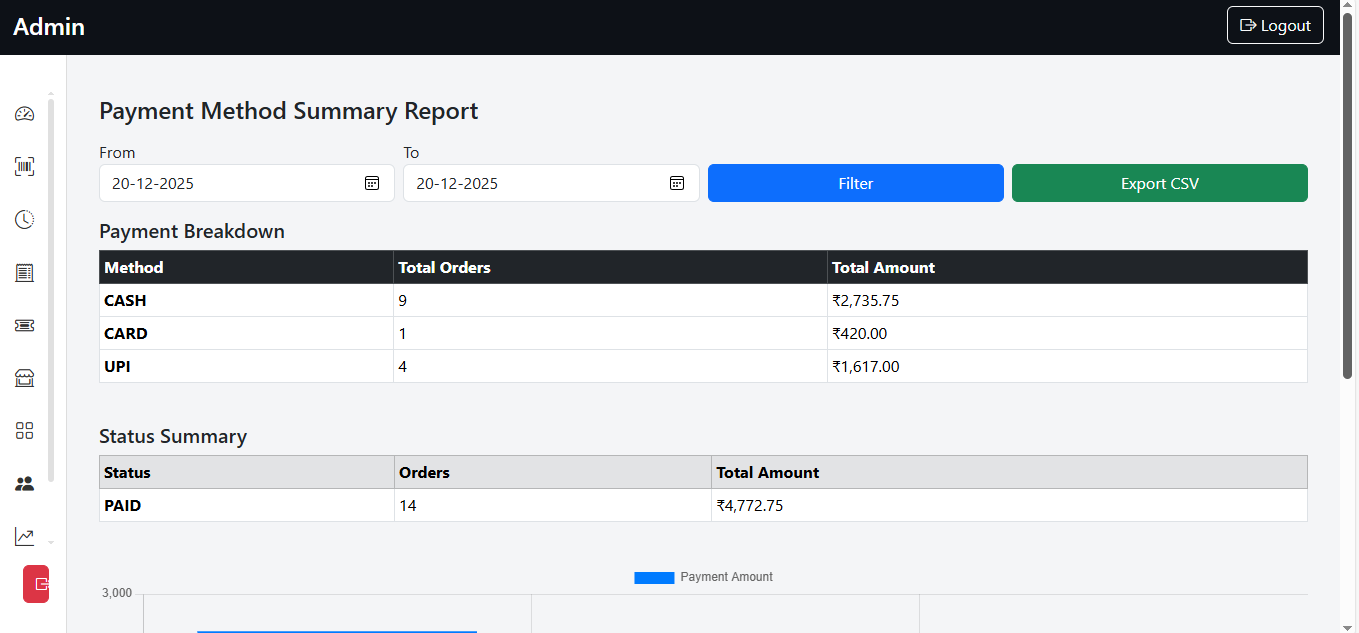This screenshot has height=633, width=1359.
Task: Click the red logout icon at sidebar bottom
Action: click(36, 584)
